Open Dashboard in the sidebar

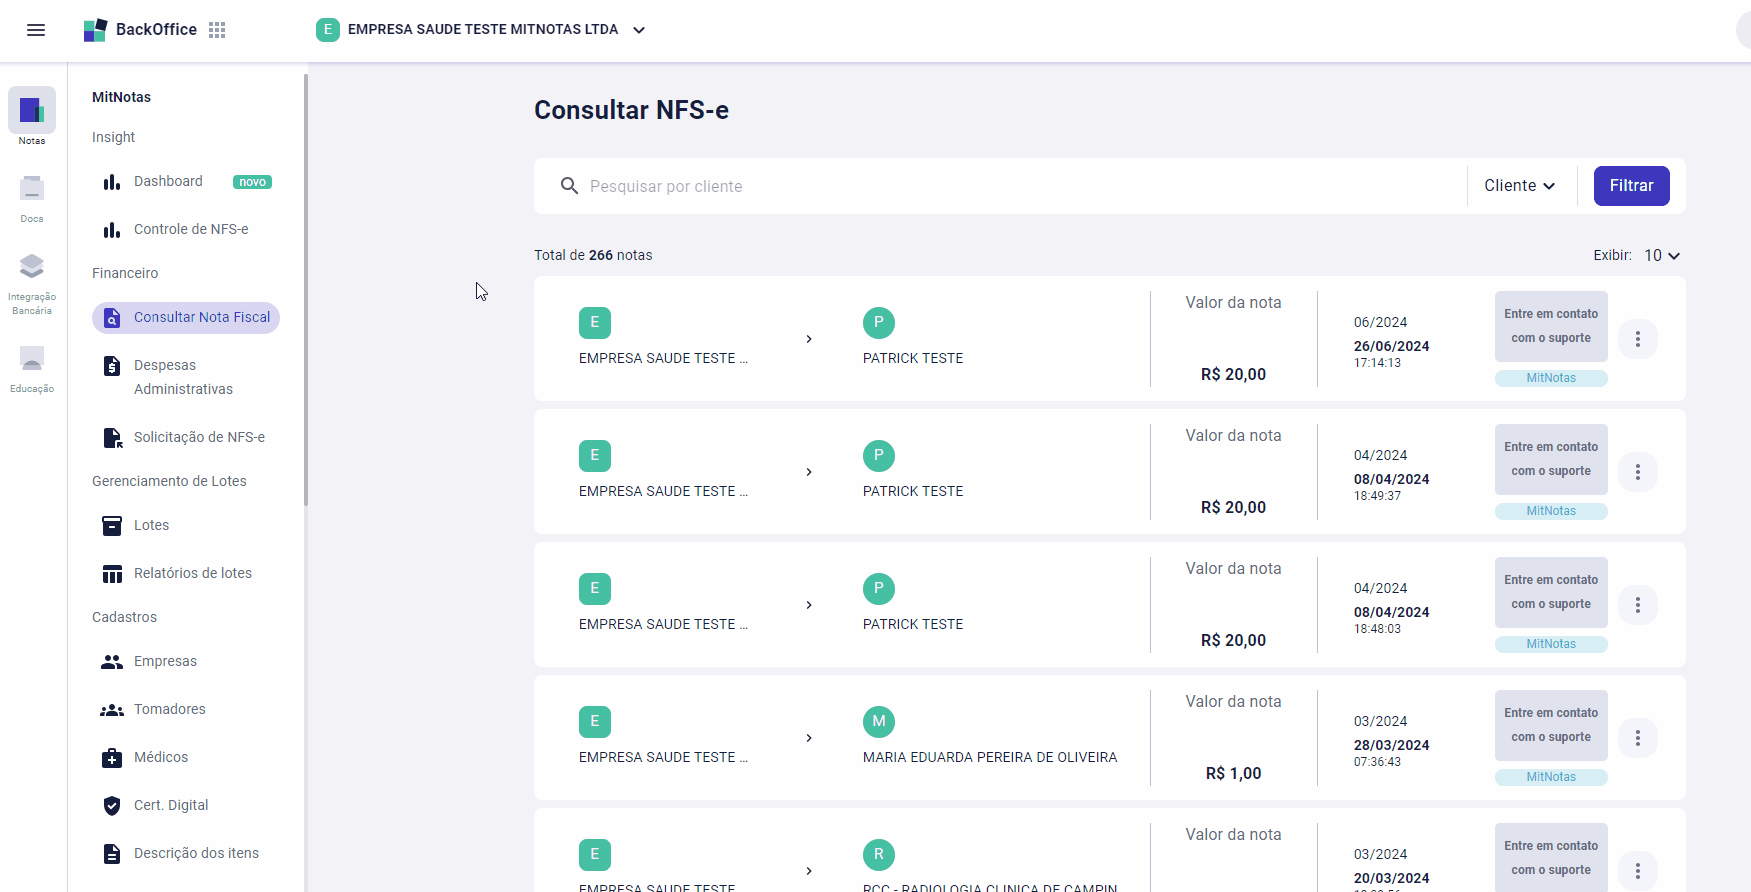click(x=168, y=181)
